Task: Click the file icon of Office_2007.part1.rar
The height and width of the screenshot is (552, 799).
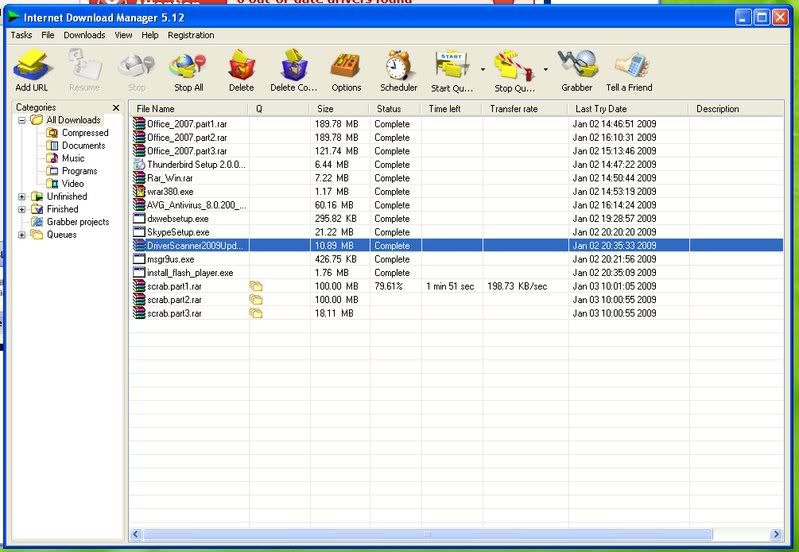Action: pyautogui.click(x=139, y=124)
